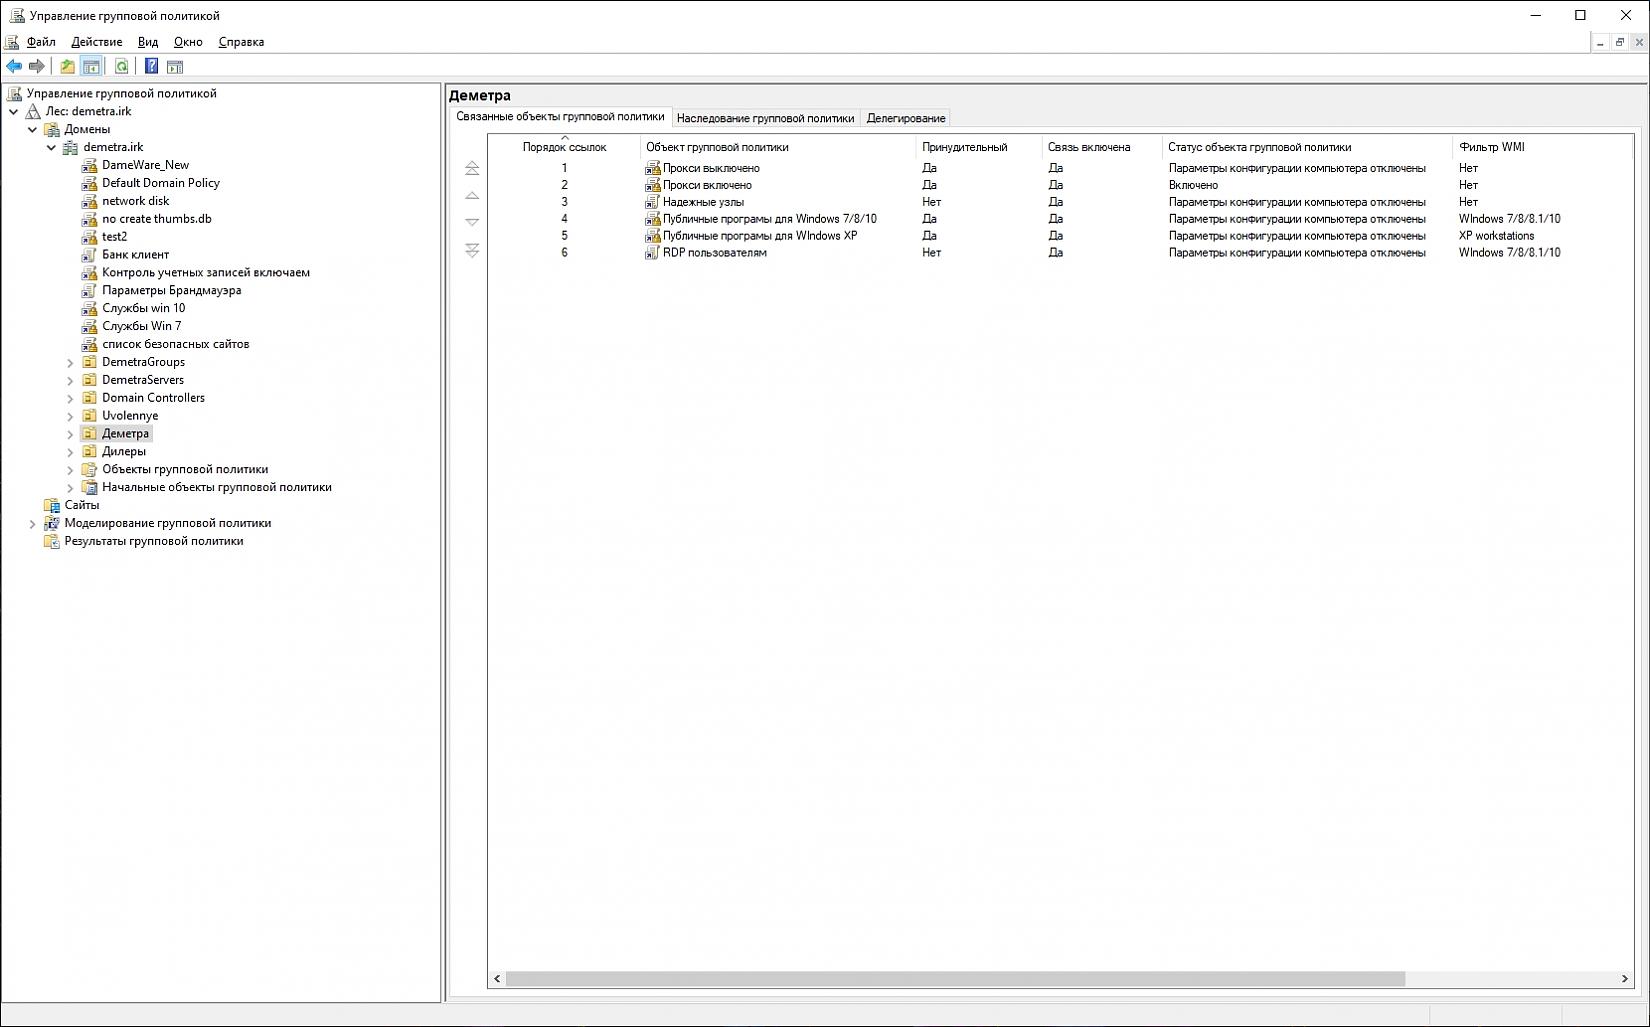Expand Моделирование групповой политики node

coord(32,524)
